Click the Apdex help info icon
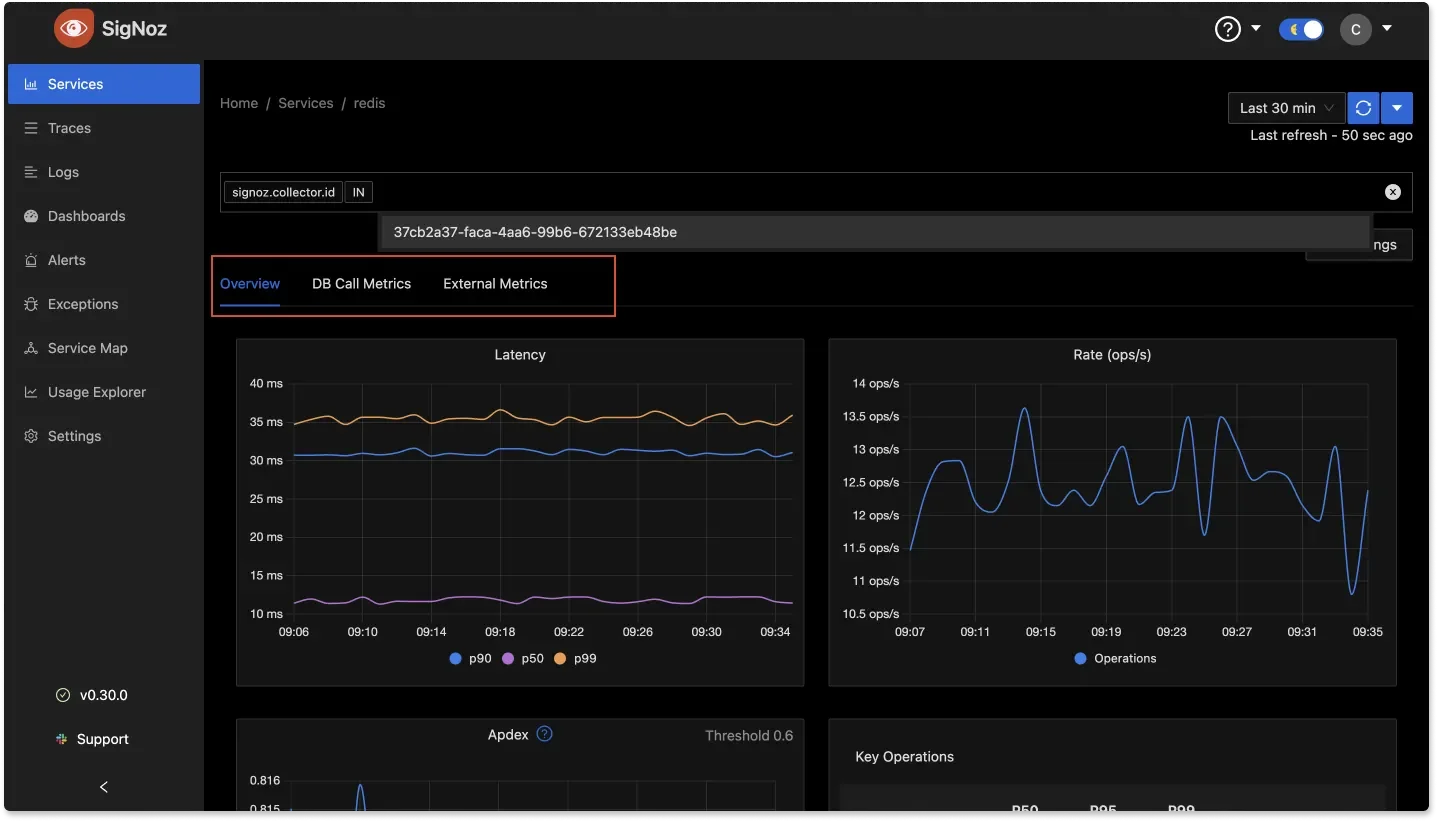 544,734
